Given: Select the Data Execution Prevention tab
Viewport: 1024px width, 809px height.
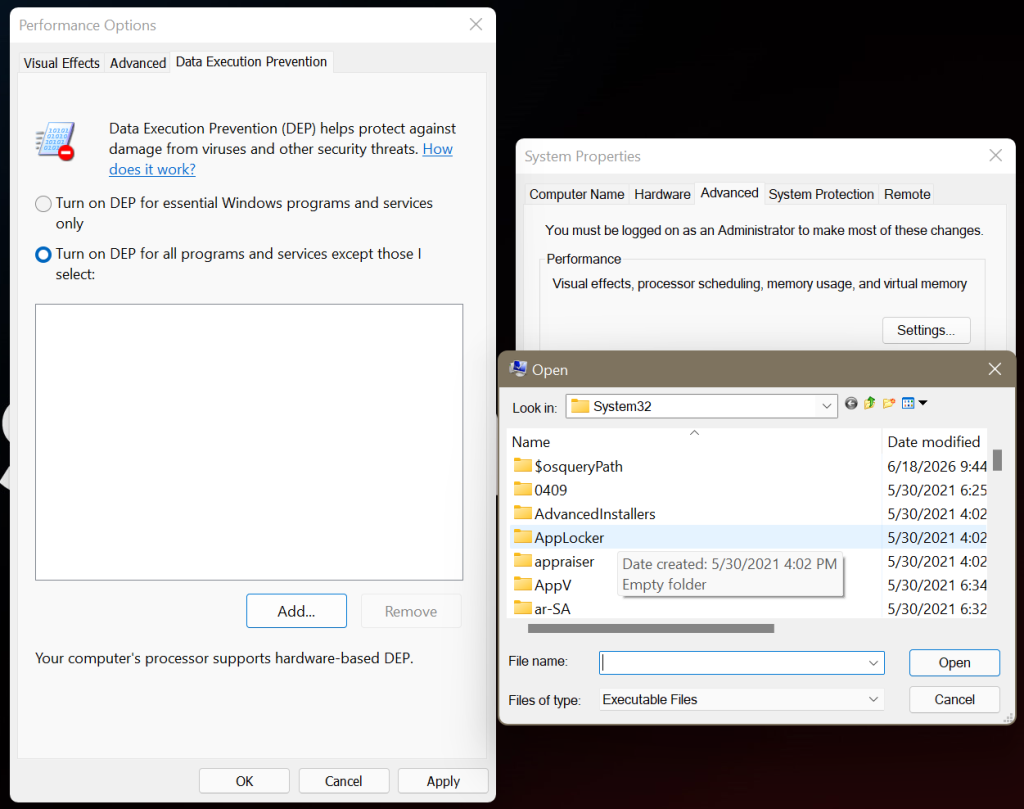Looking at the screenshot, I should point(251,62).
